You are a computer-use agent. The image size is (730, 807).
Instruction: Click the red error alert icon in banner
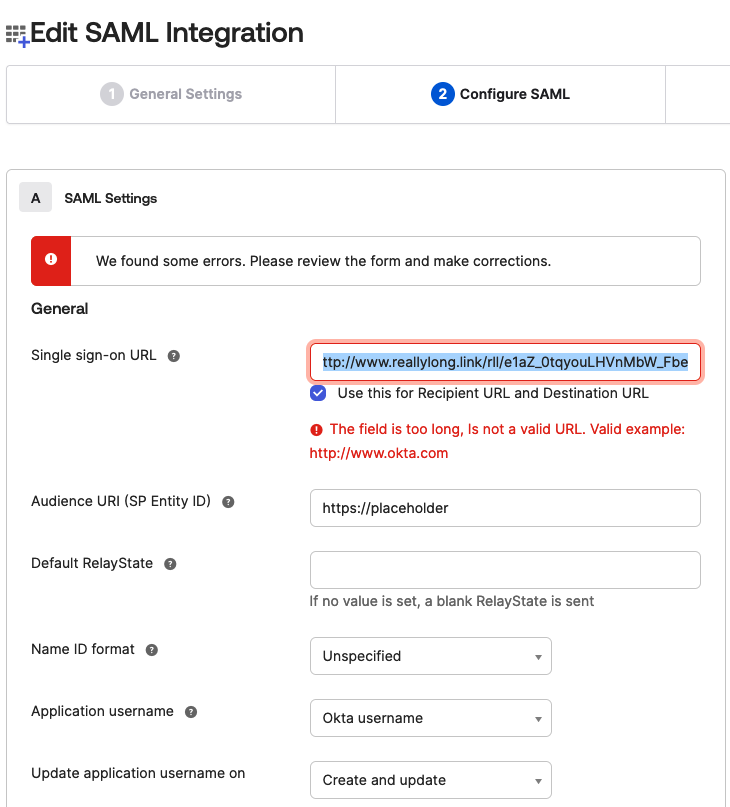(x=51, y=261)
